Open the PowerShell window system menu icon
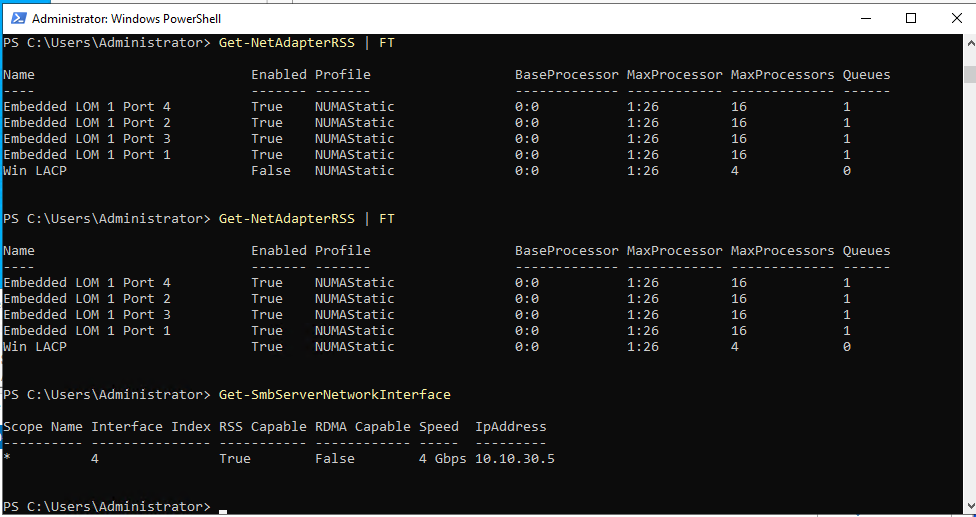The height and width of the screenshot is (517, 976). click(x=19, y=19)
